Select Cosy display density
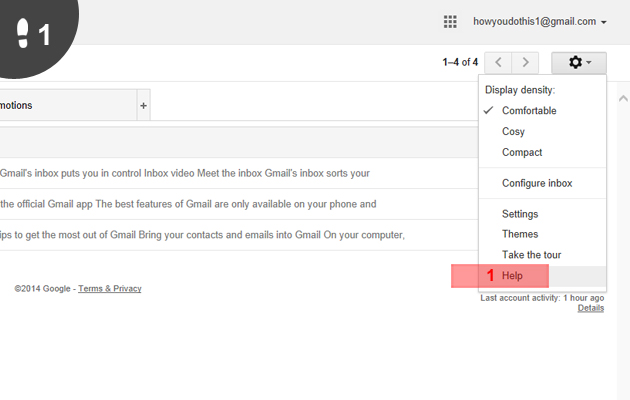The height and width of the screenshot is (400, 630). (x=542, y=132)
